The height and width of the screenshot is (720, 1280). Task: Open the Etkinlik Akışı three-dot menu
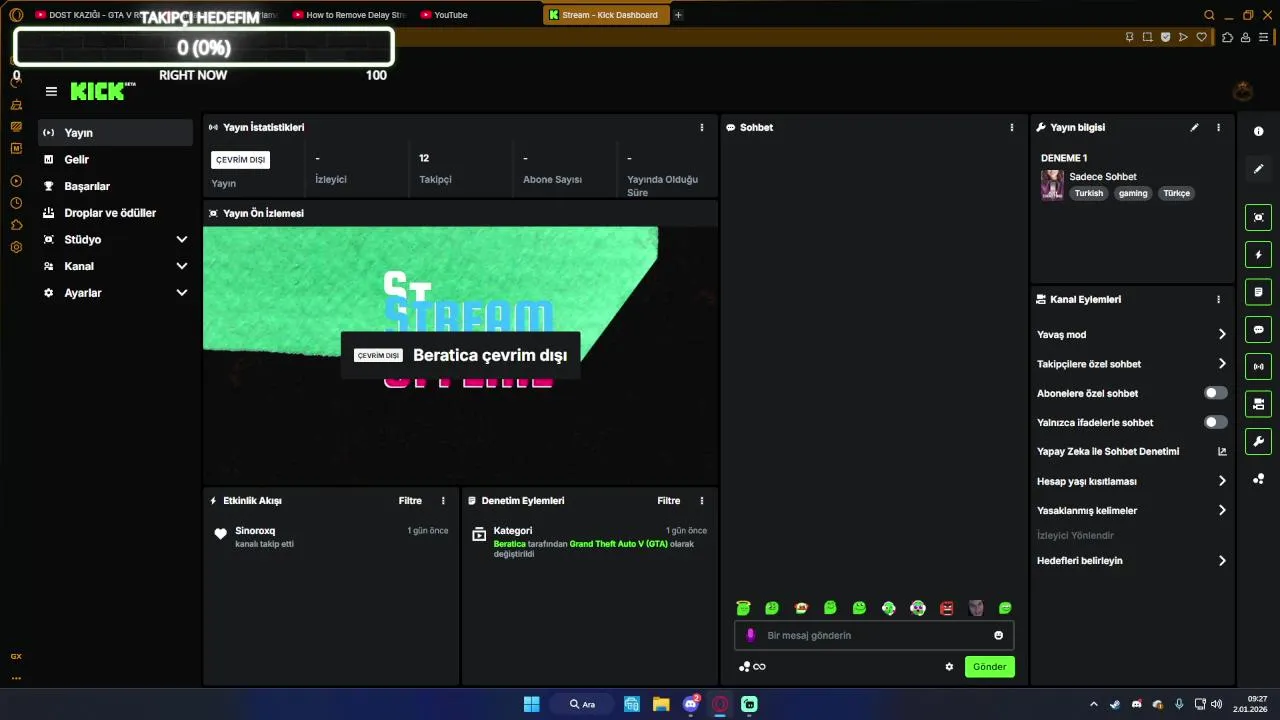click(x=443, y=500)
